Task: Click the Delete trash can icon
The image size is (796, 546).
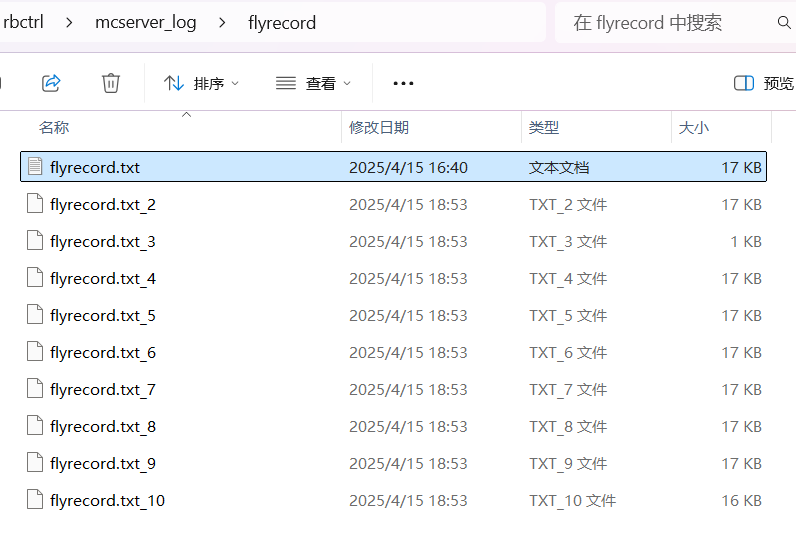Action: pos(111,83)
